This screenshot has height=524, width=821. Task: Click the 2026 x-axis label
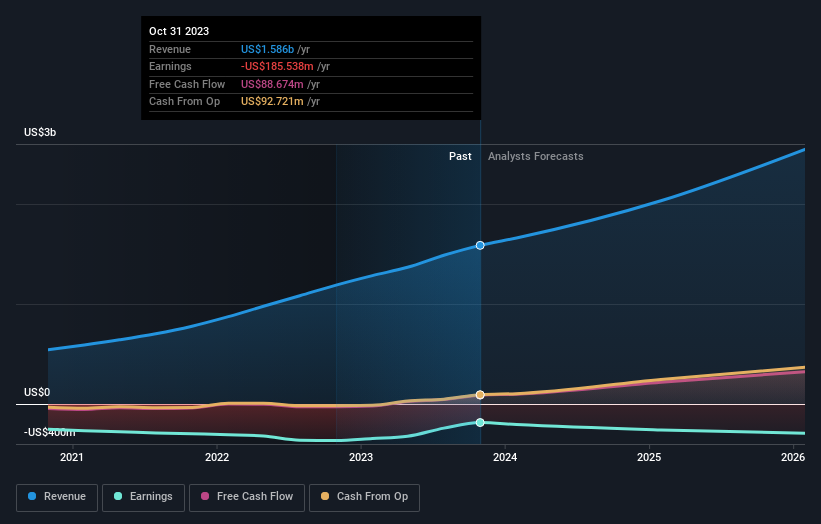[x=793, y=458]
